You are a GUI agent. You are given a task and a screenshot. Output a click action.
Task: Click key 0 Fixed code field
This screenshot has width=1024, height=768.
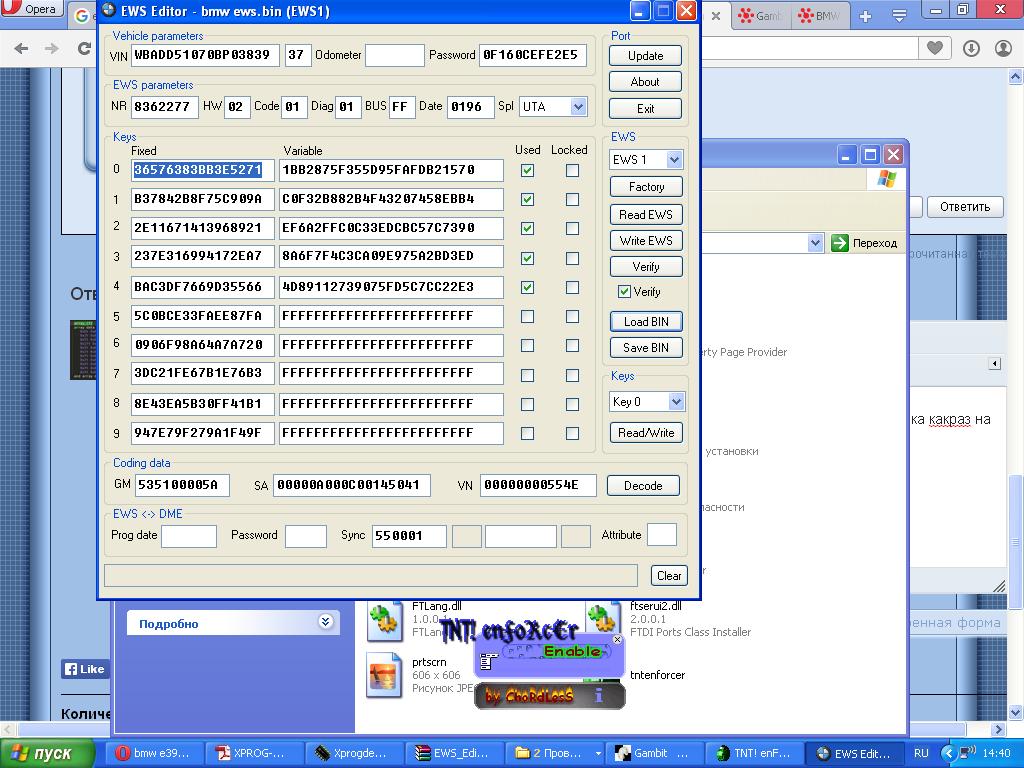click(202, 170)
